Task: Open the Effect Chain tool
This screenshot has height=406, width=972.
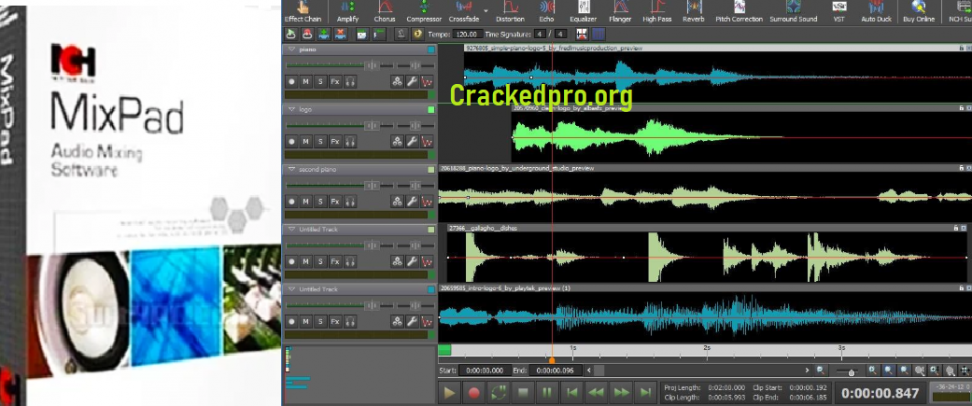Action: (x=303, y=11)
